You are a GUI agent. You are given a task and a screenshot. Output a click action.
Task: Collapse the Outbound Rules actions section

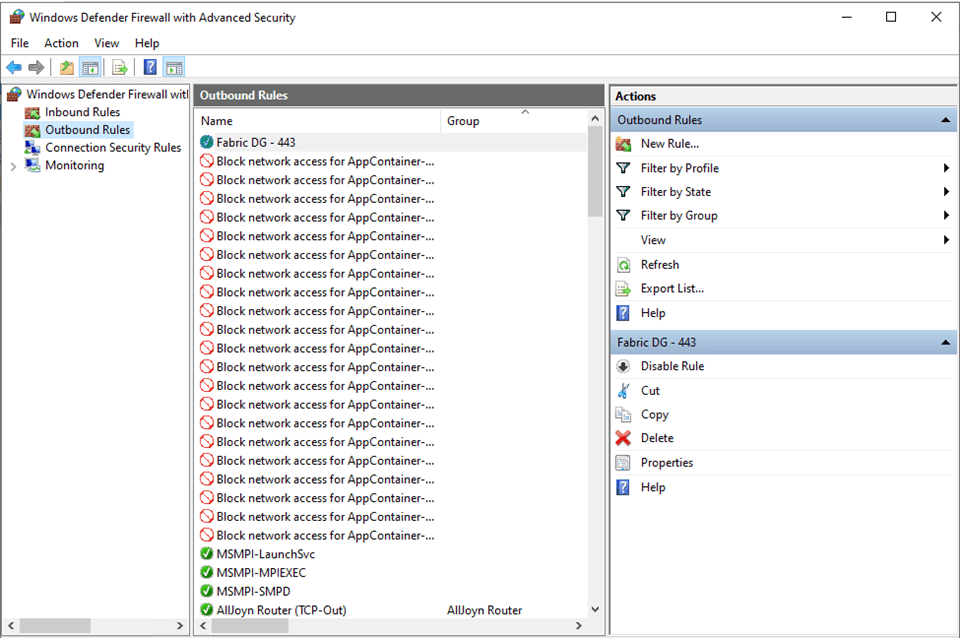click(x=945, y=120)
